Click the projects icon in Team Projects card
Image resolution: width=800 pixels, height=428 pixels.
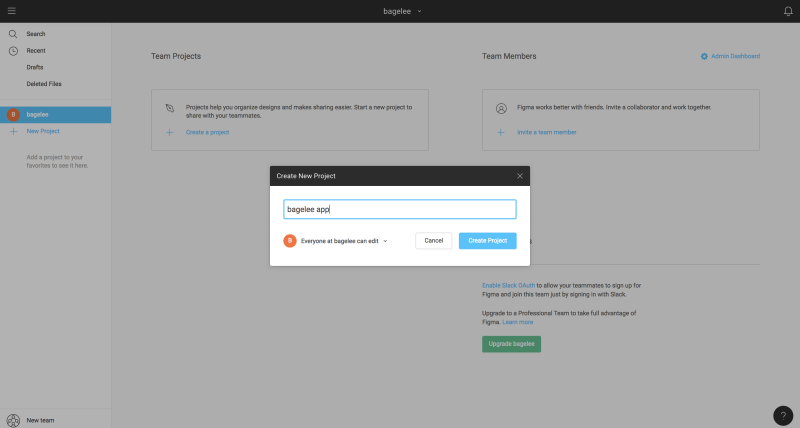point(170,108)
